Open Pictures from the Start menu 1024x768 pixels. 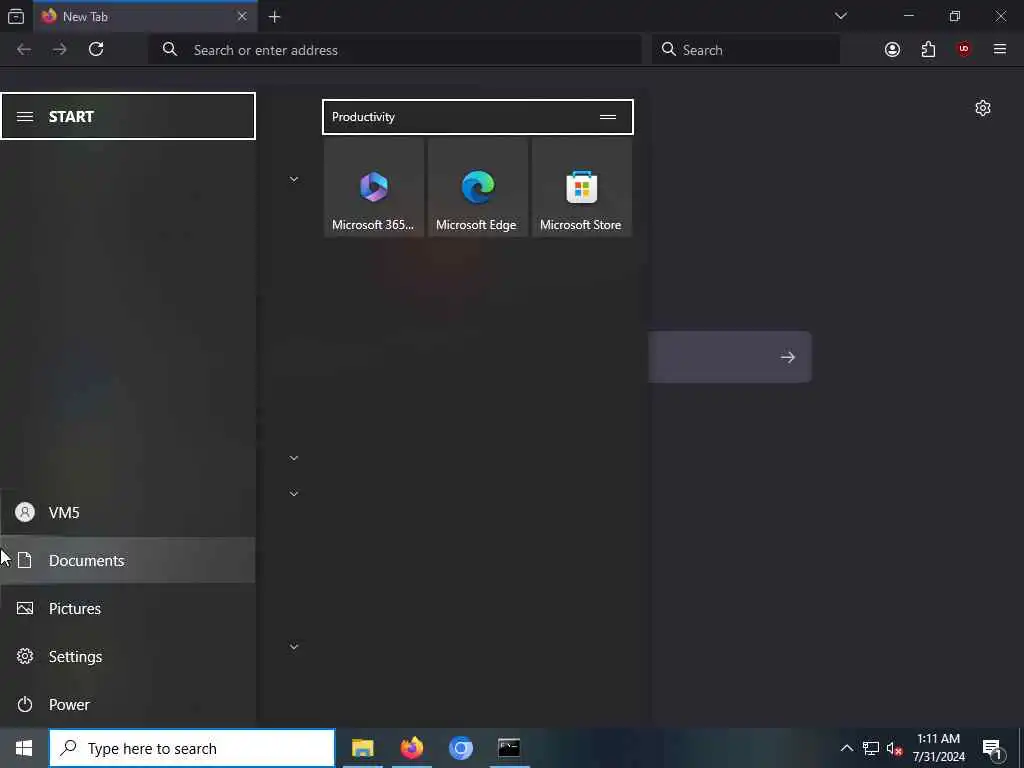[127, 609]
